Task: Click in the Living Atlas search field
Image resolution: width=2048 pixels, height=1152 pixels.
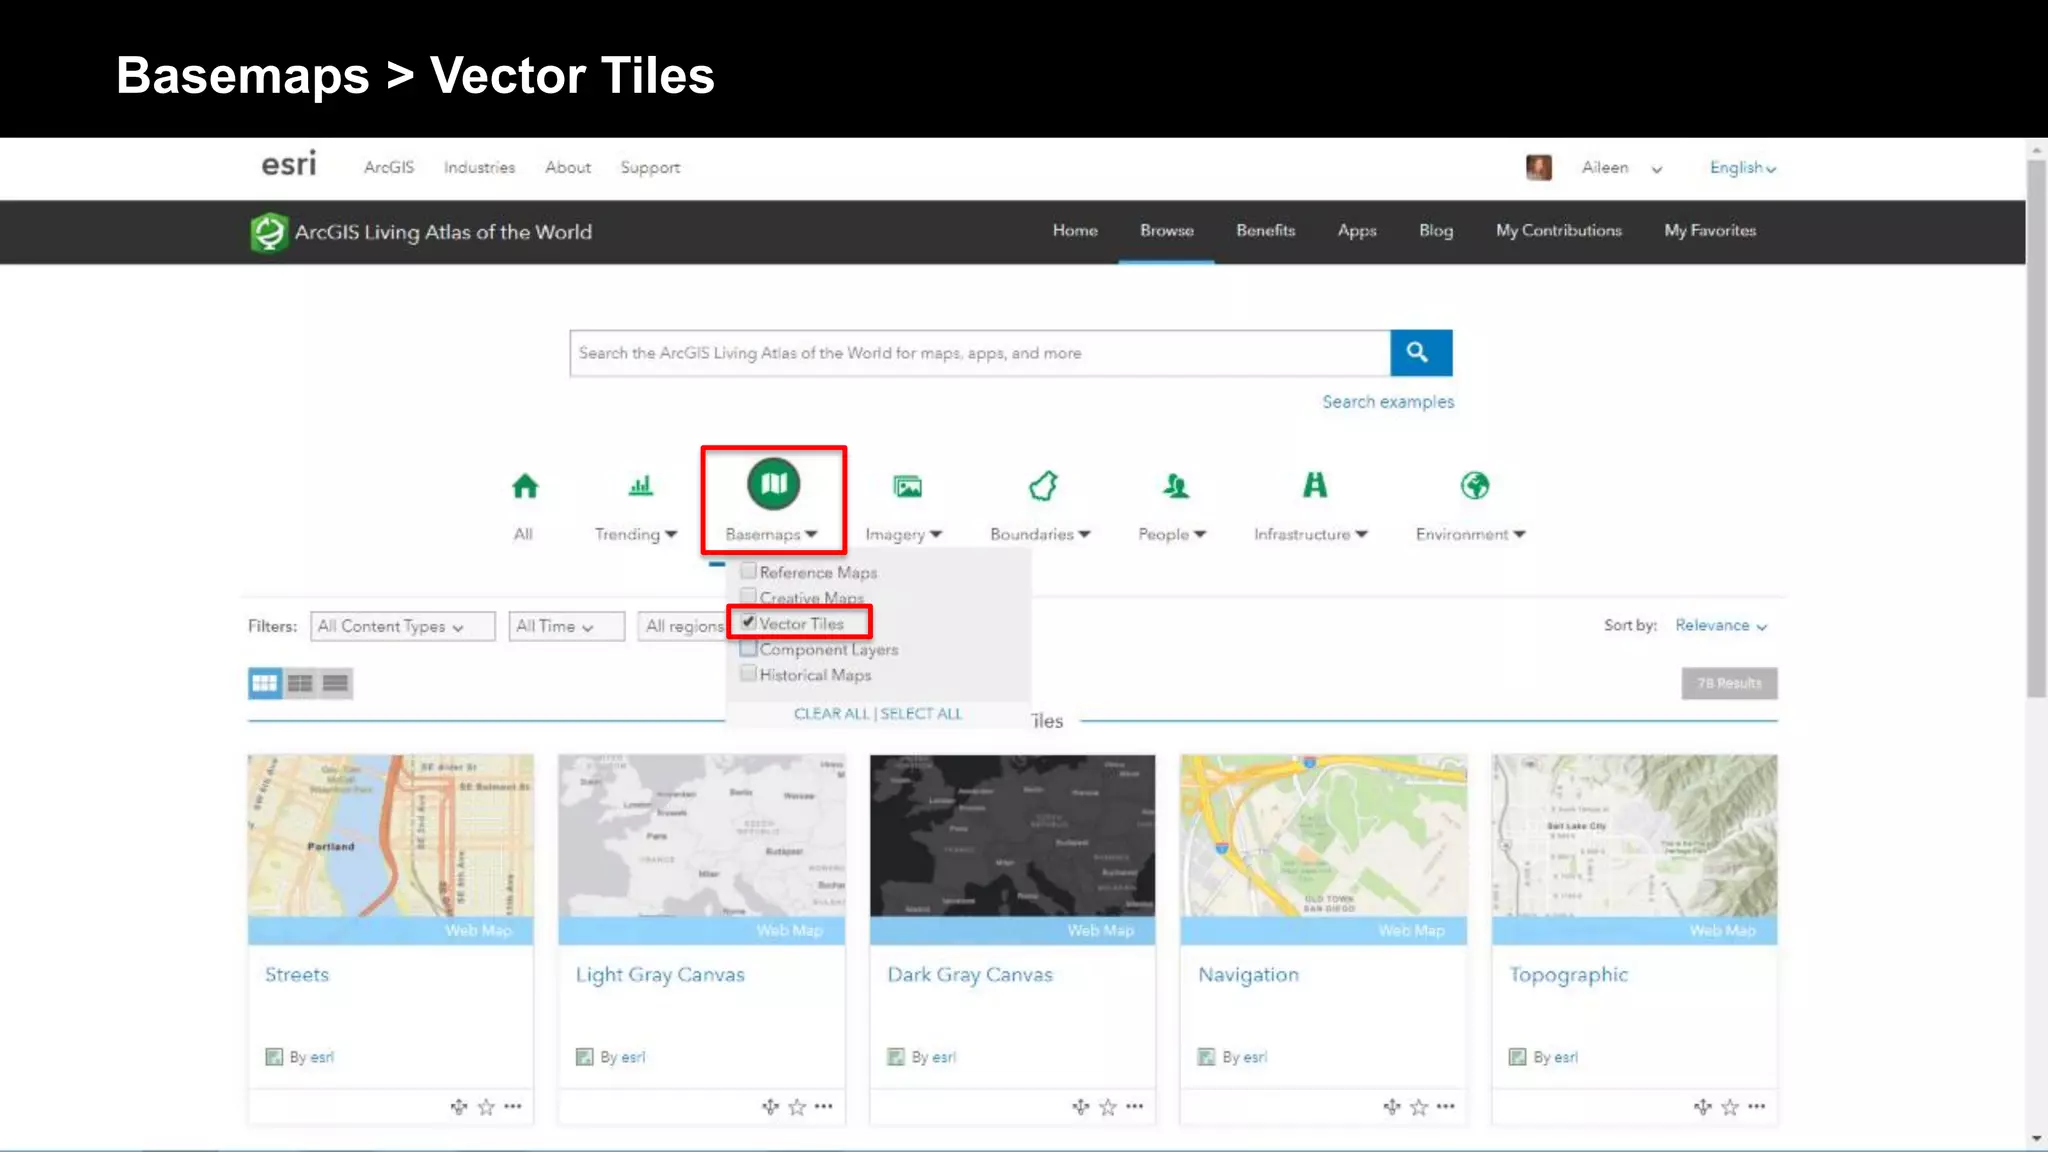Action: [980, 353]
